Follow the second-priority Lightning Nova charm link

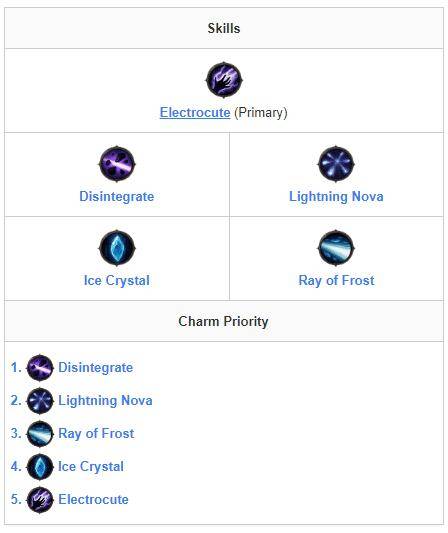[x=105, y=400]
